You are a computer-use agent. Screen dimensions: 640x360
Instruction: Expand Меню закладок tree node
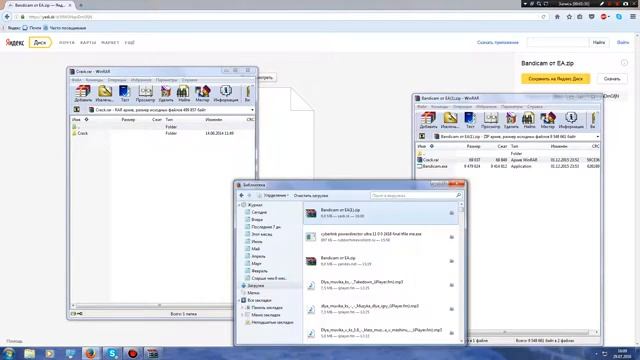[242, 315]
